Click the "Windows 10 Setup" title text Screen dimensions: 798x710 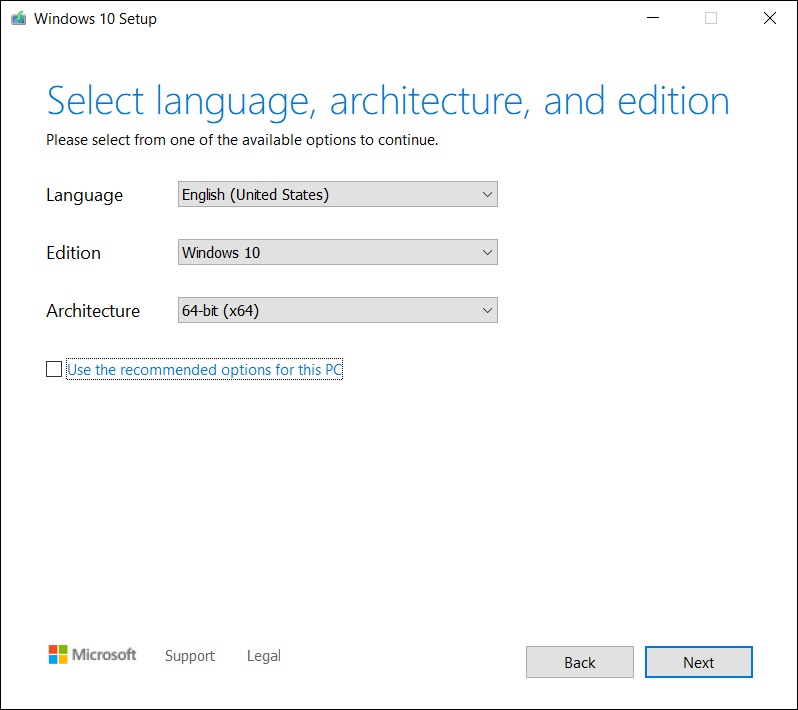(x=95, y=19)
